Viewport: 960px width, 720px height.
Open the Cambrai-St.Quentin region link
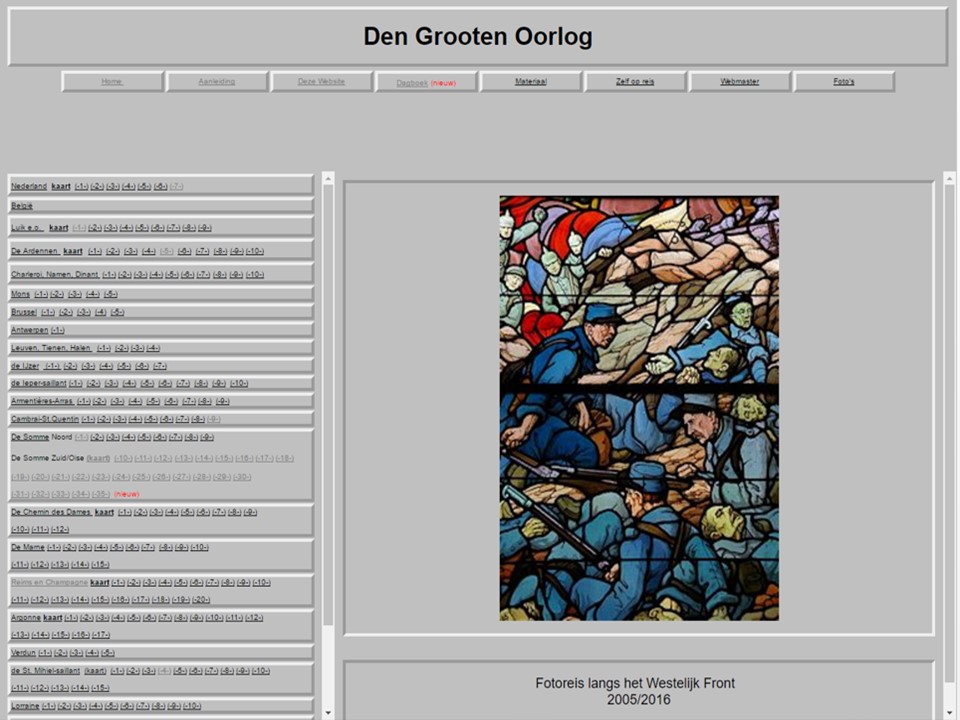(x=45, y=419)
